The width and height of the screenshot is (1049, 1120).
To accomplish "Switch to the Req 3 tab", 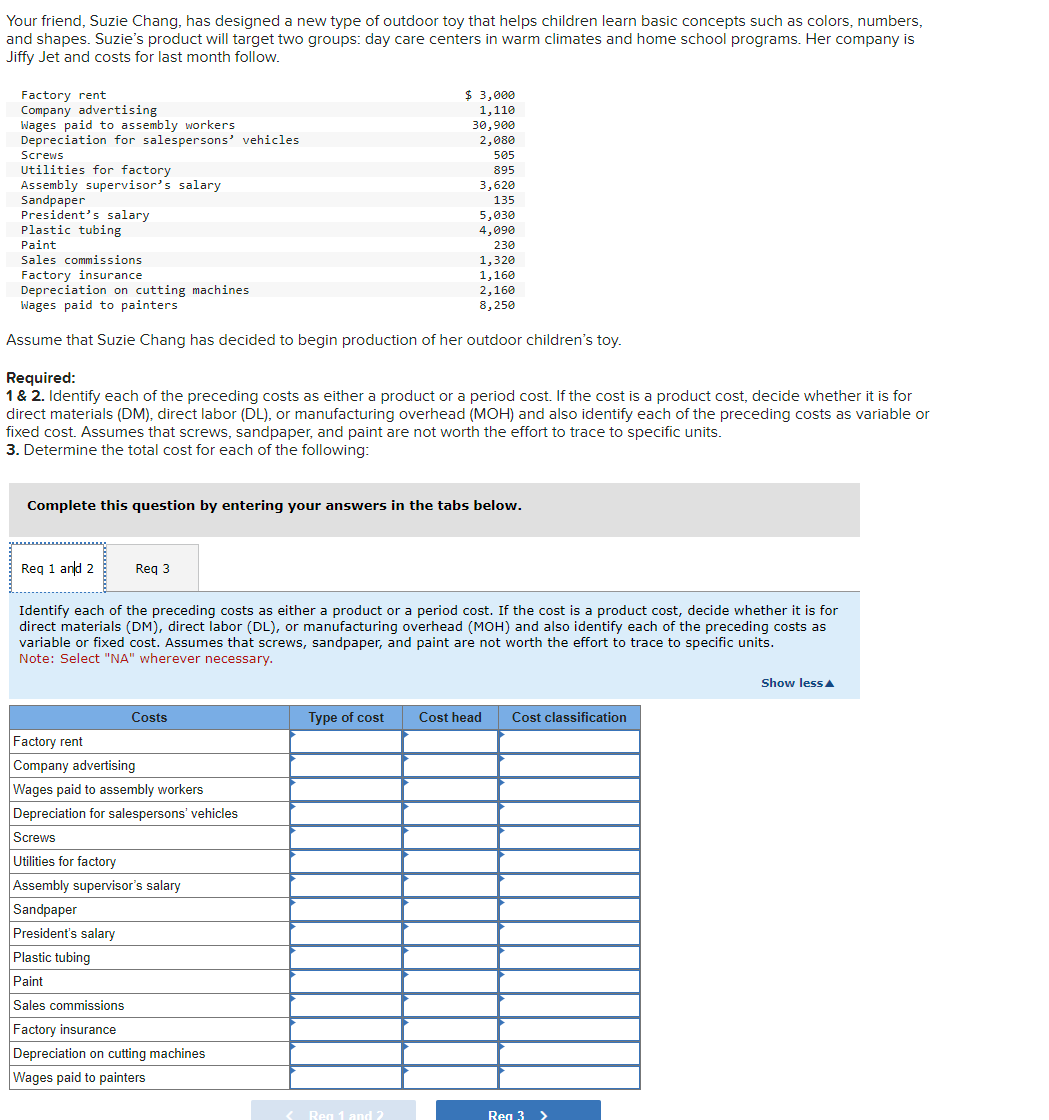I will 151,568.
